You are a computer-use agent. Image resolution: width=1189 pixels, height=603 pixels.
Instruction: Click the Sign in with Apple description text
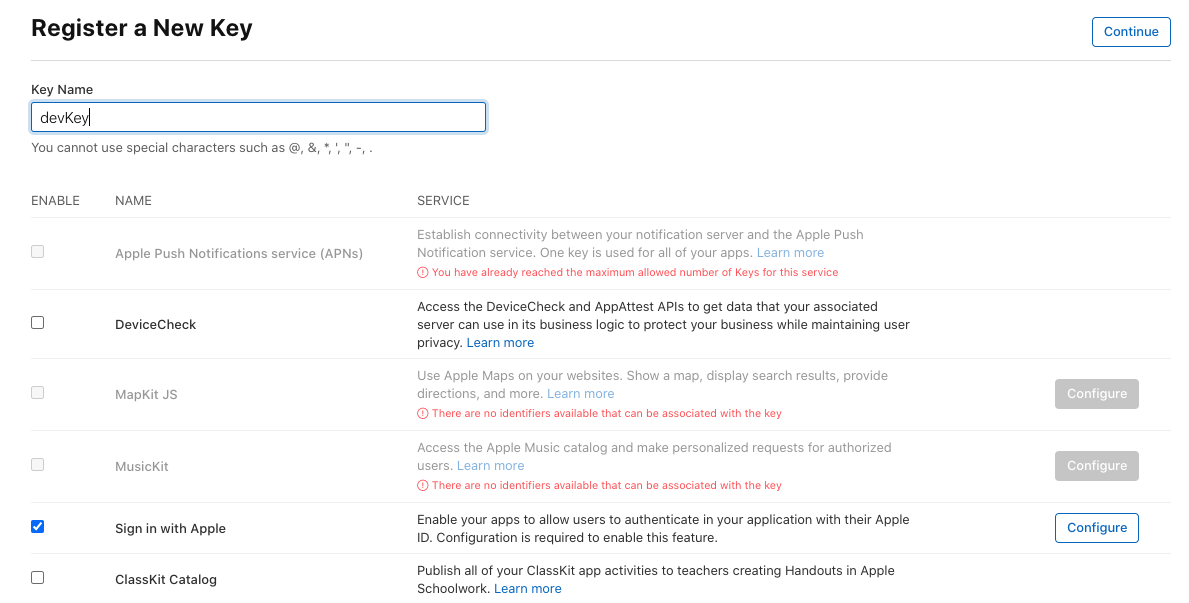pyautogui.click(x=664, y=529)
